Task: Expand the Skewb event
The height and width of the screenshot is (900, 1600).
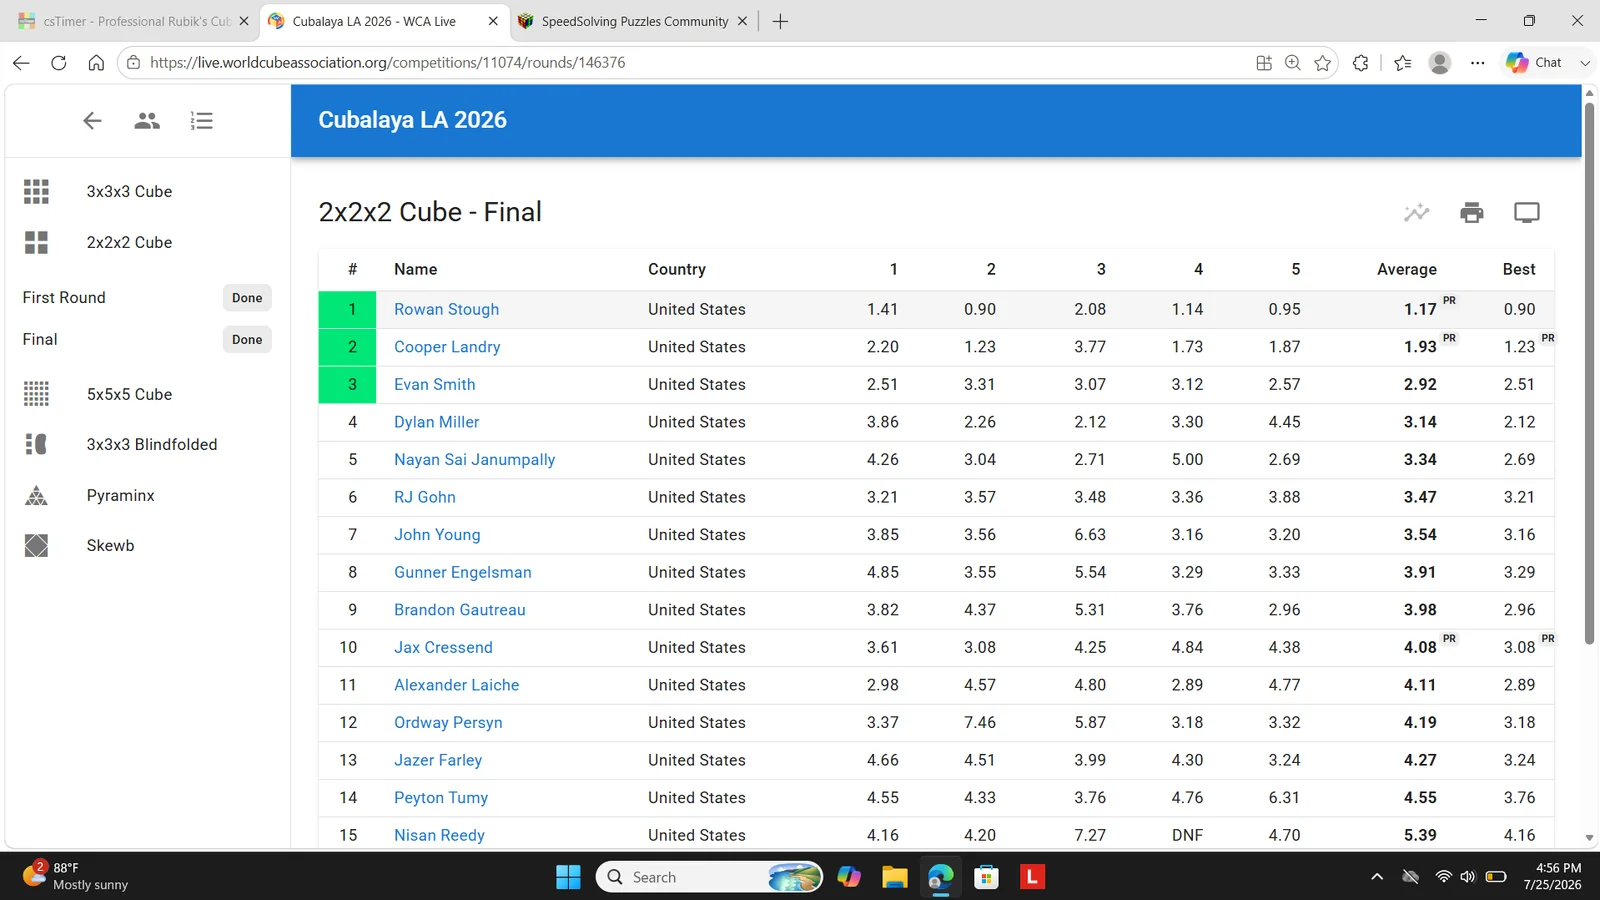Action: tap(147, 545)
